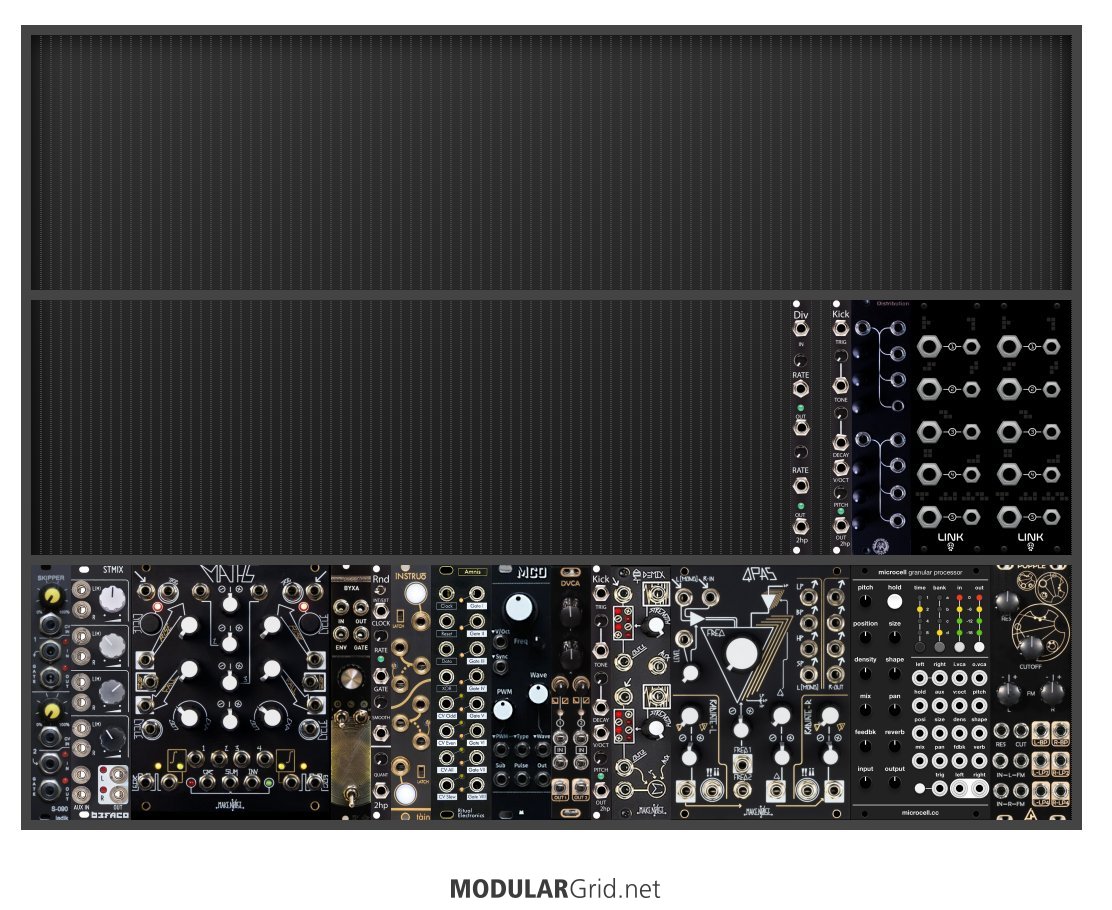
Task: Click right LINK module's large jack number 5
Action: pos(1009,517)
